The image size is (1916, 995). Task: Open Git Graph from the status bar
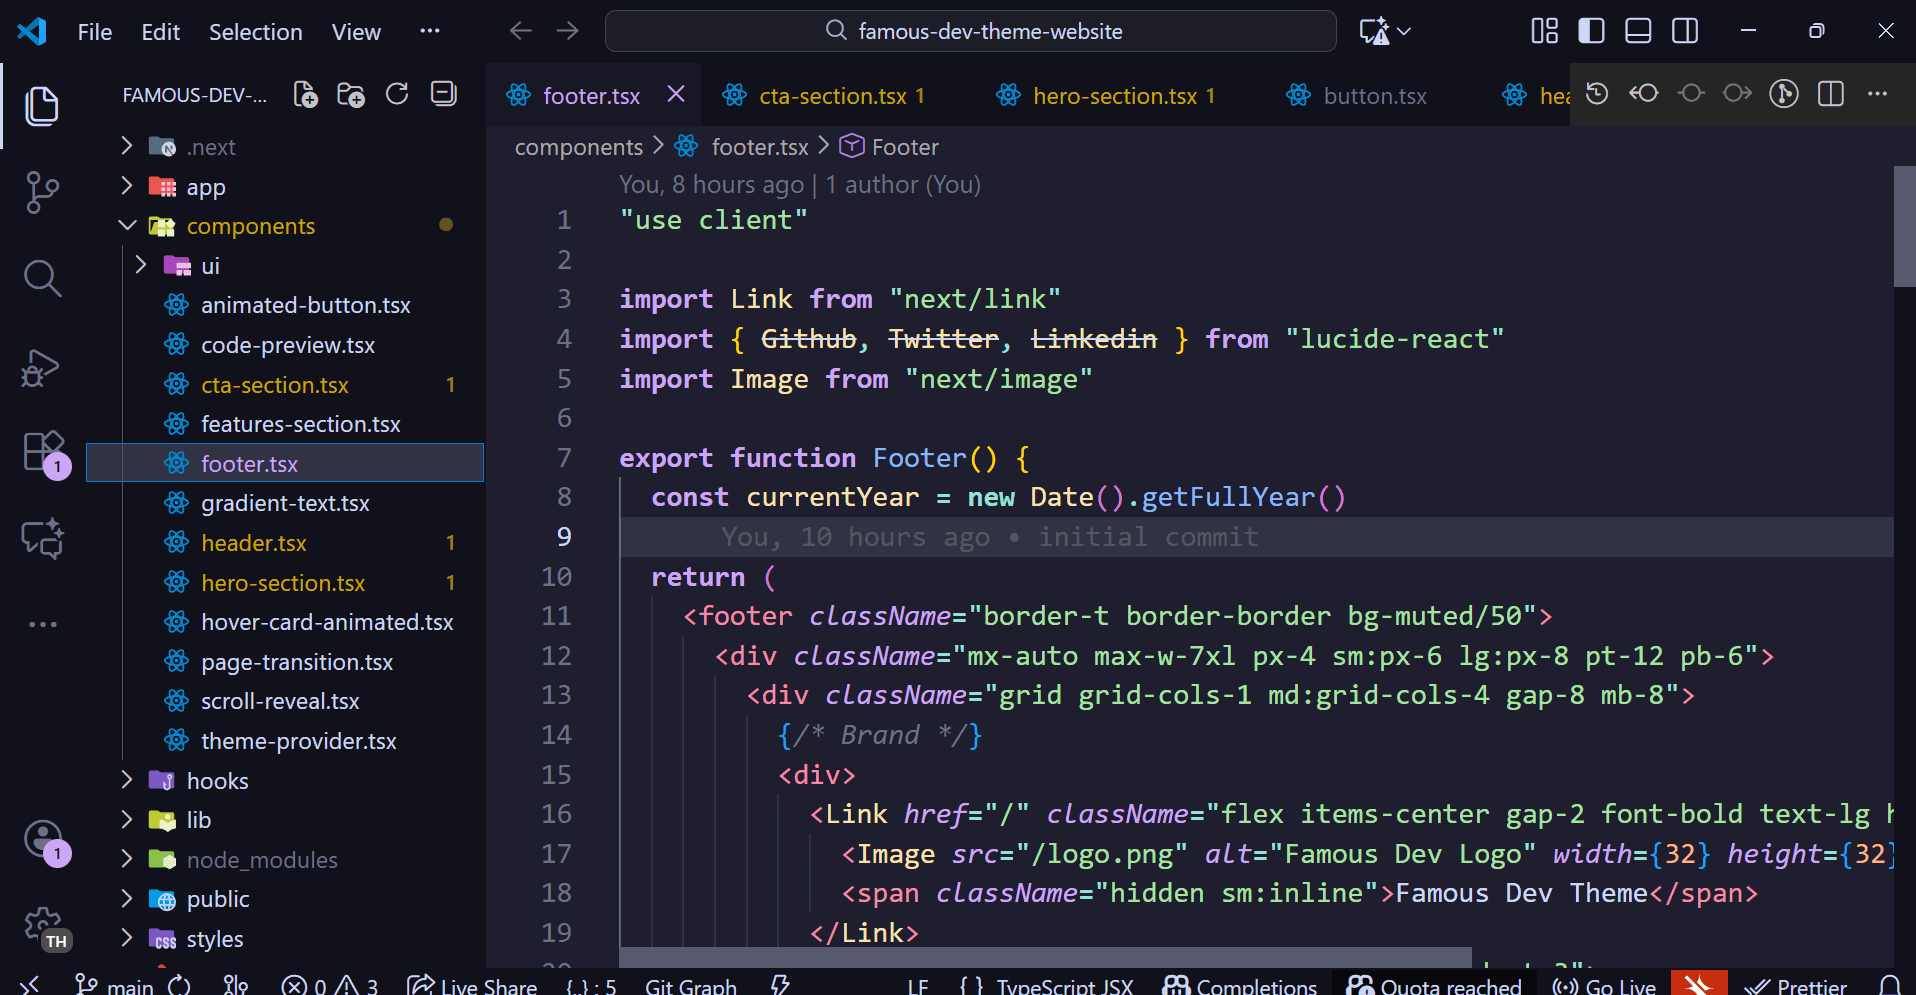(x=690, y=985)
